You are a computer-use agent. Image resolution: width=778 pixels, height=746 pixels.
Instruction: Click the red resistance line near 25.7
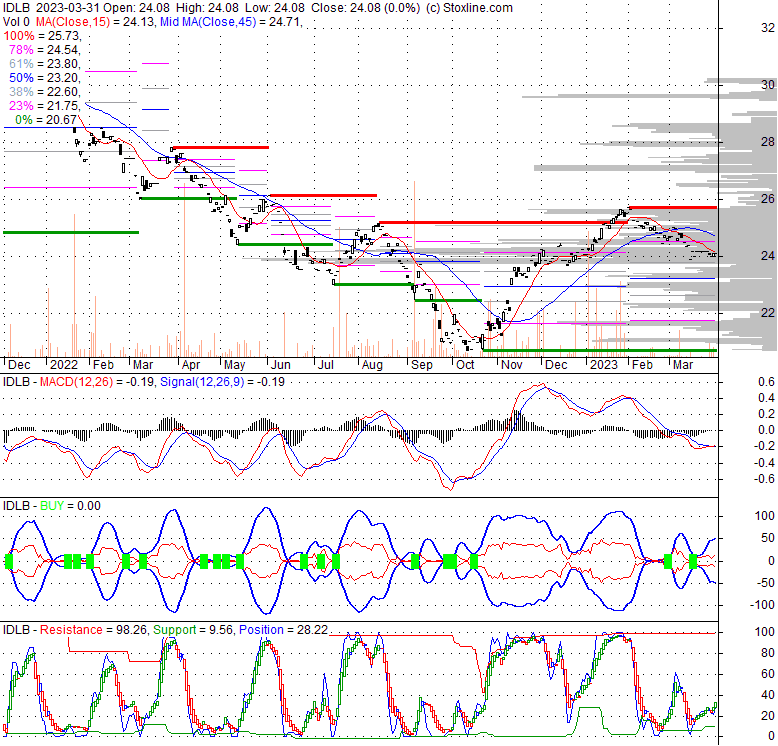point(672,207)
